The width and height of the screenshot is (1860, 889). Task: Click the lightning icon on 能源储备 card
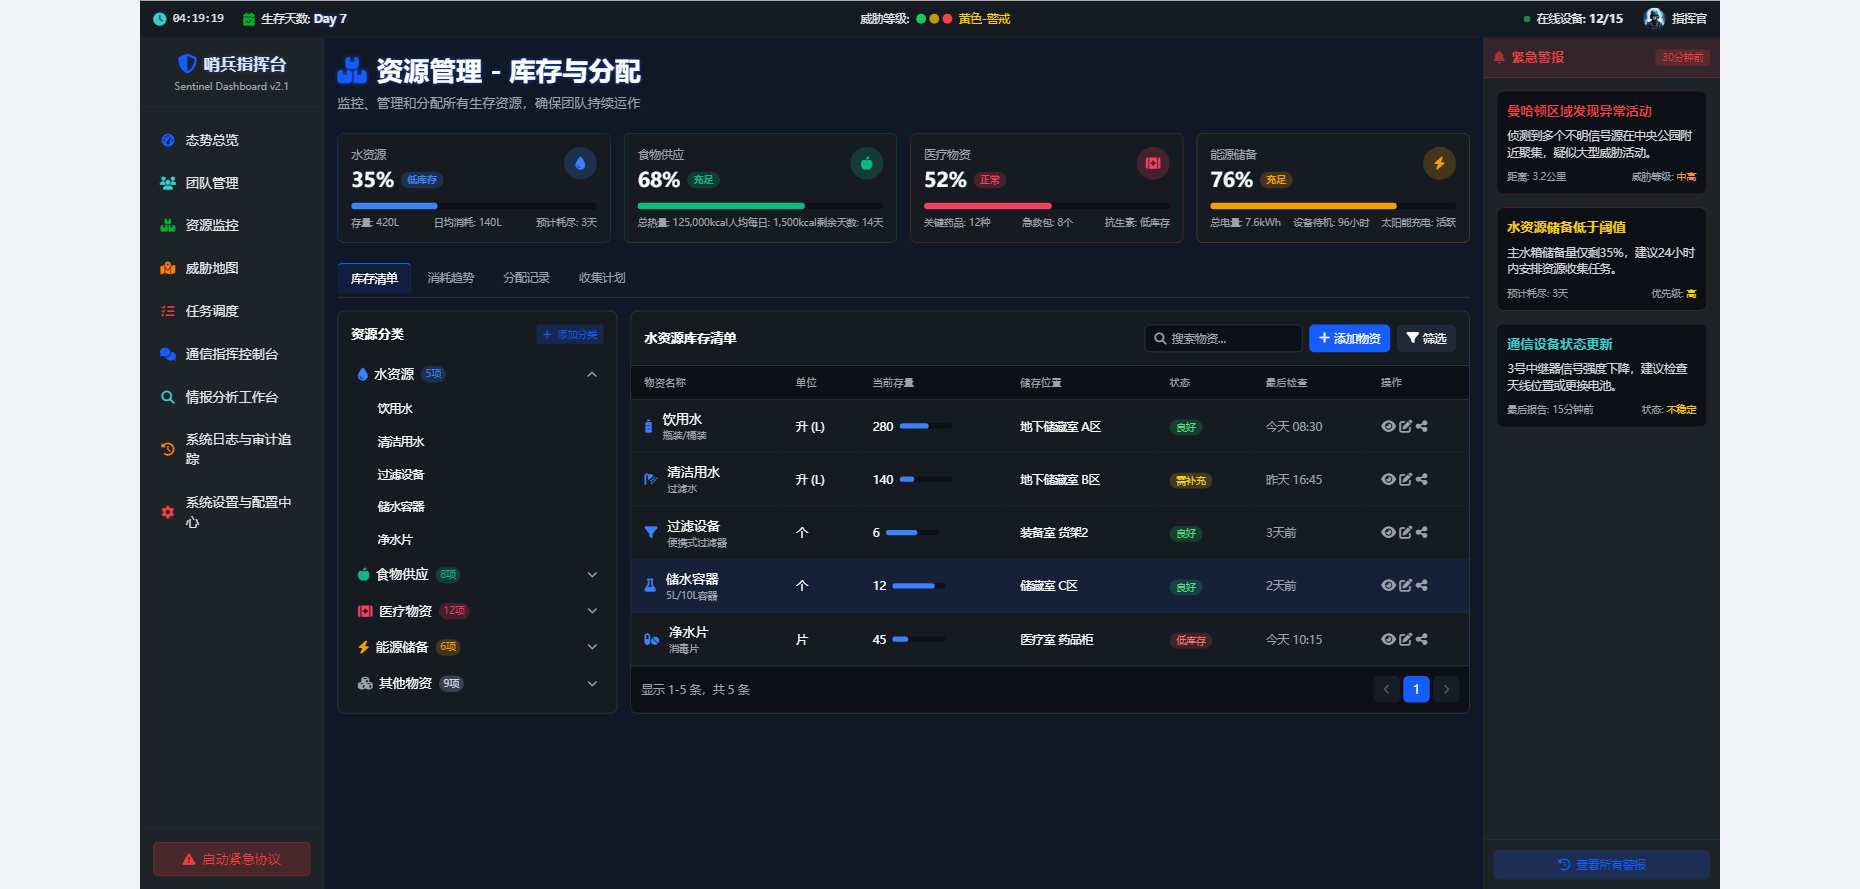[x=1439, y=163]
